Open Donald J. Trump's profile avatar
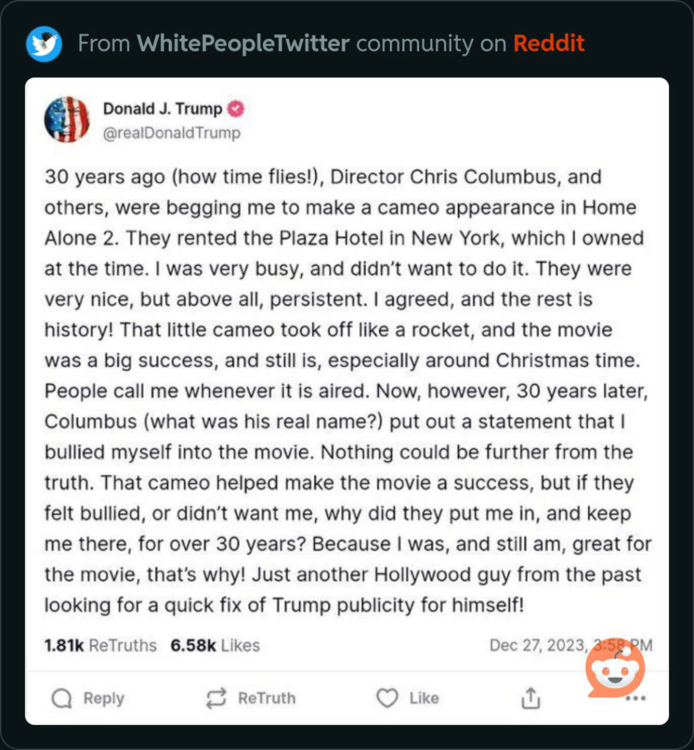Screen dimensions: 694x750 tap(68, 120)
